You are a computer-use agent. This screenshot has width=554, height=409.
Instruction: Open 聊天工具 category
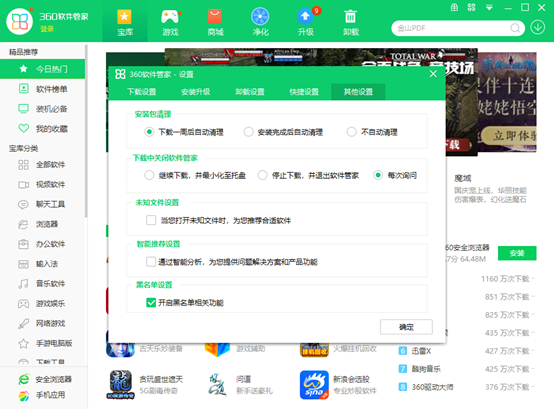(42, 204)
